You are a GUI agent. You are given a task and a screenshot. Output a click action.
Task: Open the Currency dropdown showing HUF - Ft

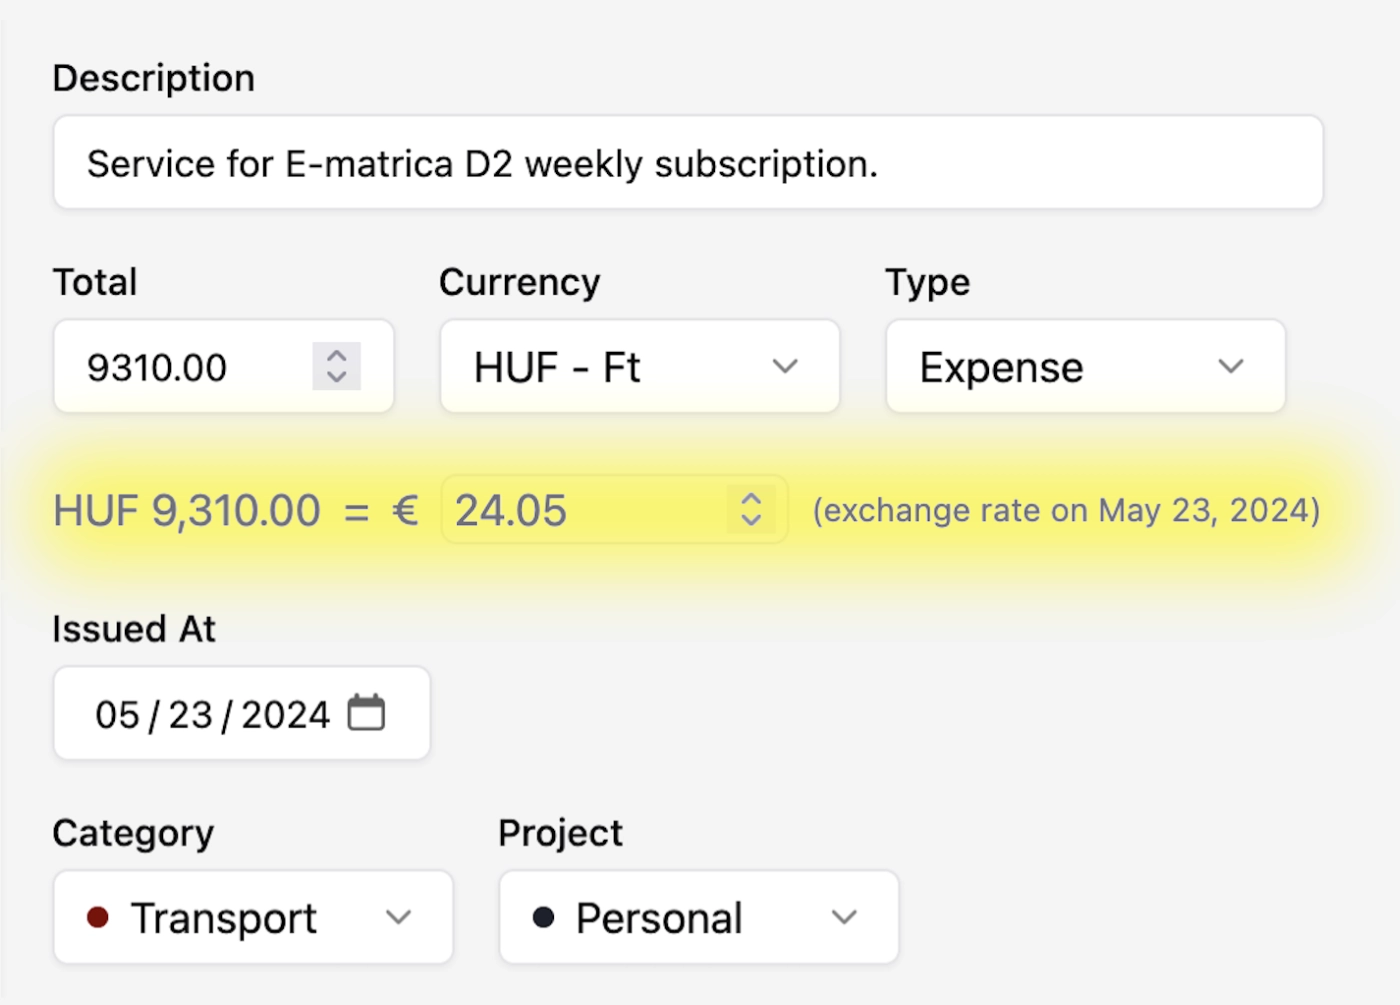639,367
